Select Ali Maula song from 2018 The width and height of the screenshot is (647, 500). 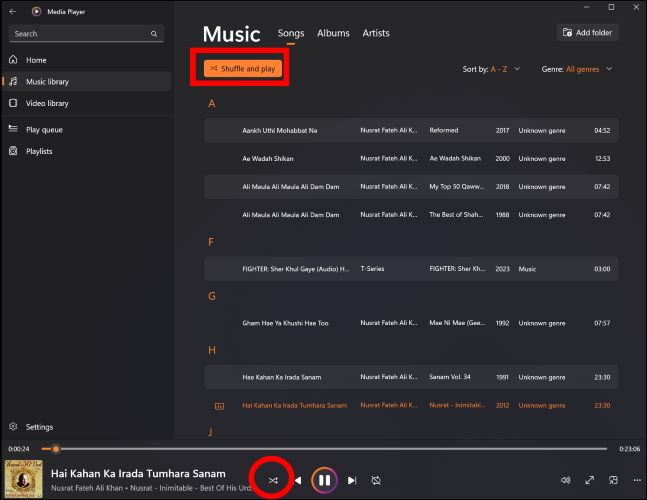tap(411, 186)
